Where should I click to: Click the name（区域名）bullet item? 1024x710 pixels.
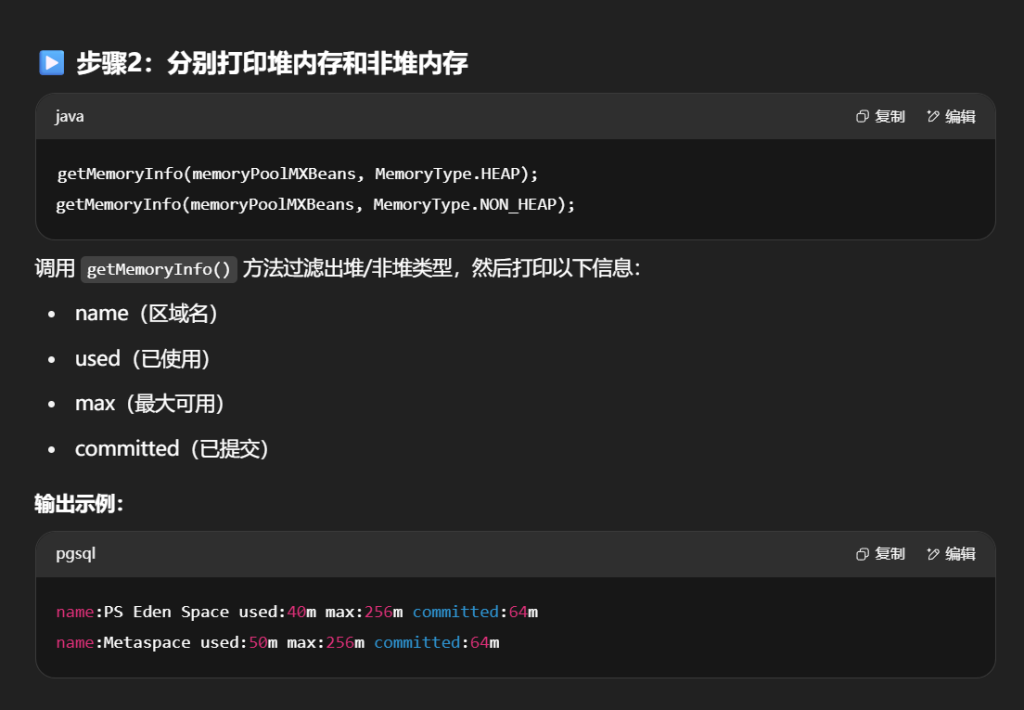coord(147,313)
